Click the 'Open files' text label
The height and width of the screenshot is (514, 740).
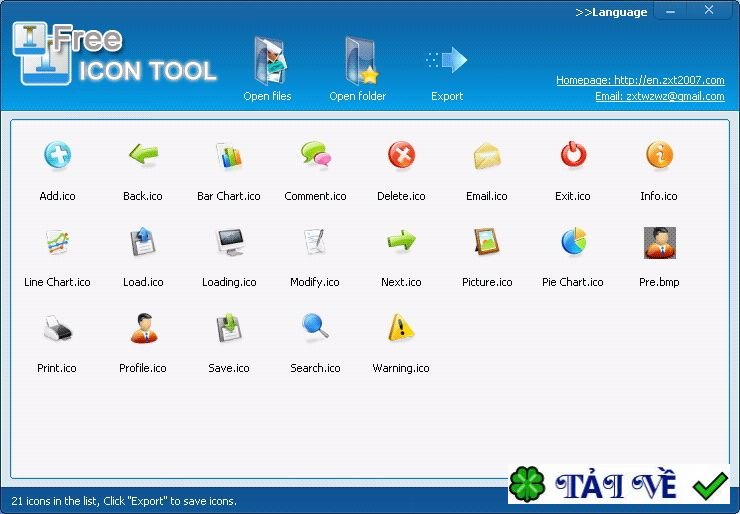coord(267,96)
